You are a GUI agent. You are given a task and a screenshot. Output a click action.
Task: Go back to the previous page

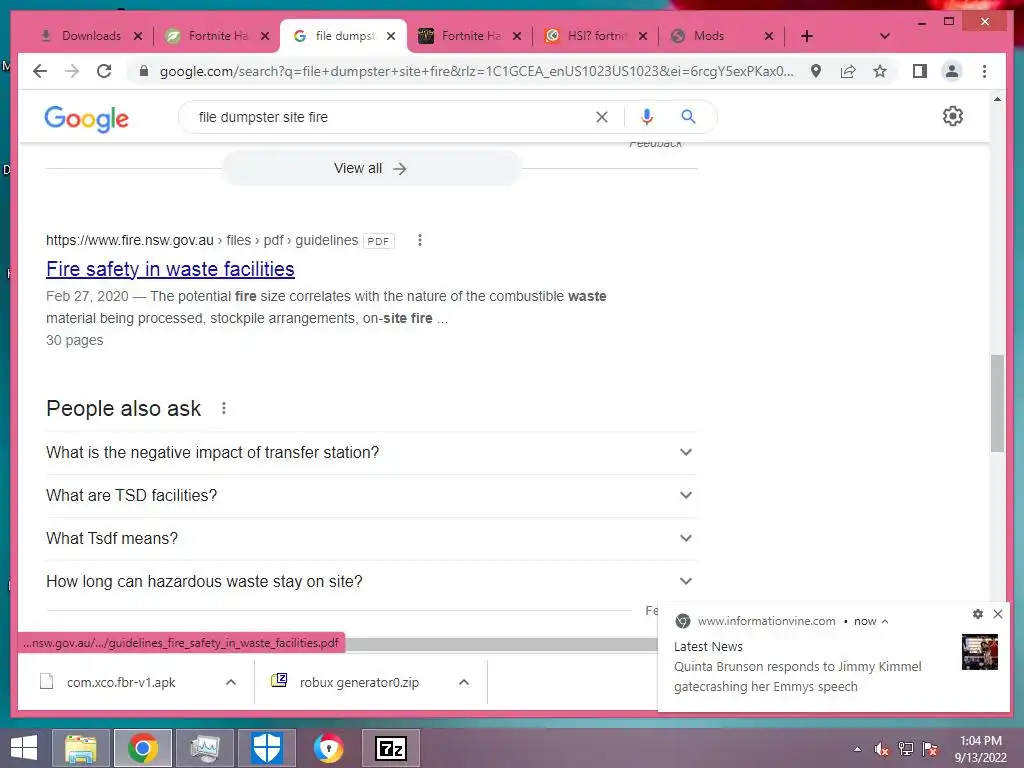pos(40,71)
